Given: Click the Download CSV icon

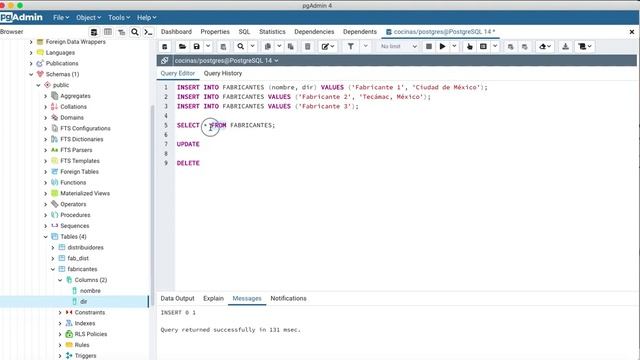Looking at the screenshot, I should pyautogui.click(x=565, y=47).
